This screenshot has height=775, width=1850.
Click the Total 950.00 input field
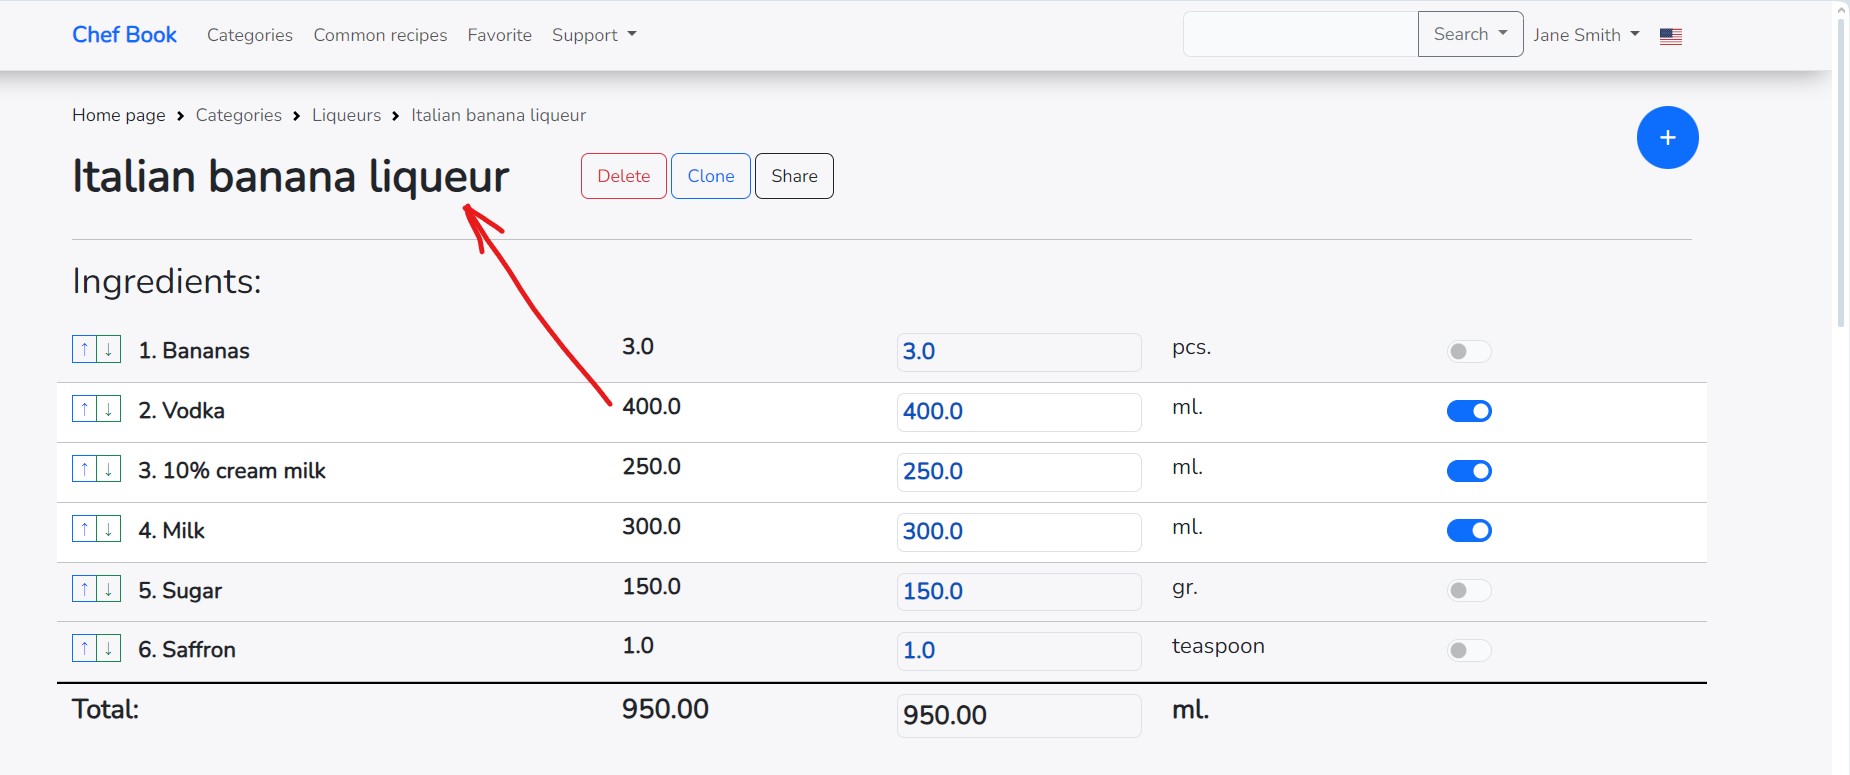tap(1018, 715)
